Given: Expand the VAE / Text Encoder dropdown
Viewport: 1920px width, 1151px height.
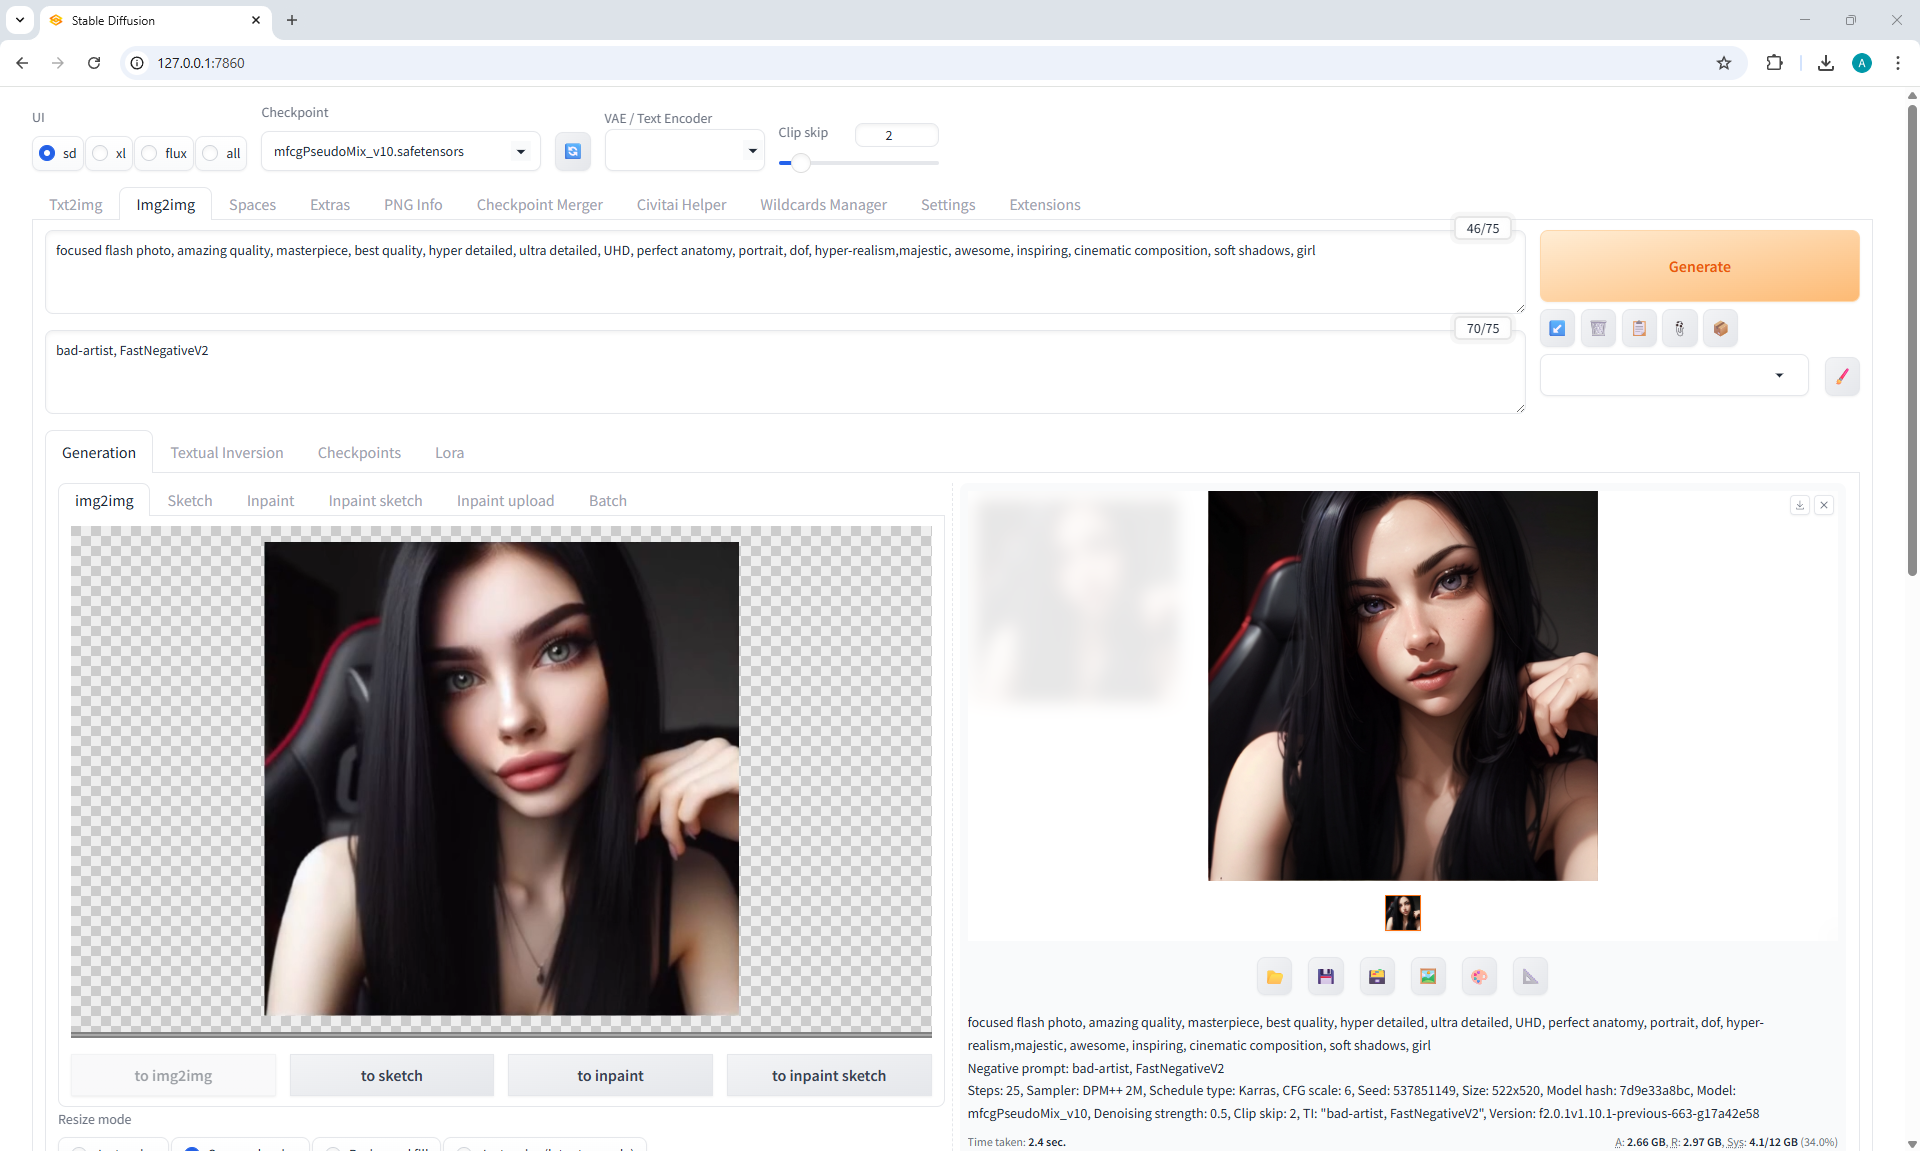Looking at the screenshot, I should [x=684, y=151].
